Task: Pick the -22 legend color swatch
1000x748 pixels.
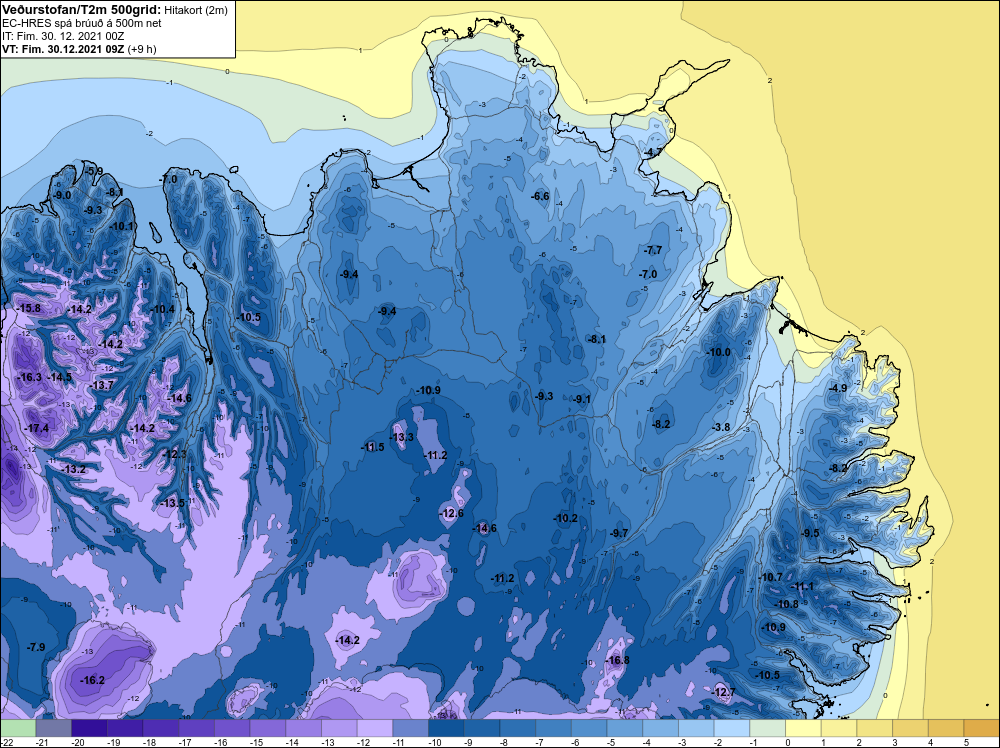Action: coord(18,728)
